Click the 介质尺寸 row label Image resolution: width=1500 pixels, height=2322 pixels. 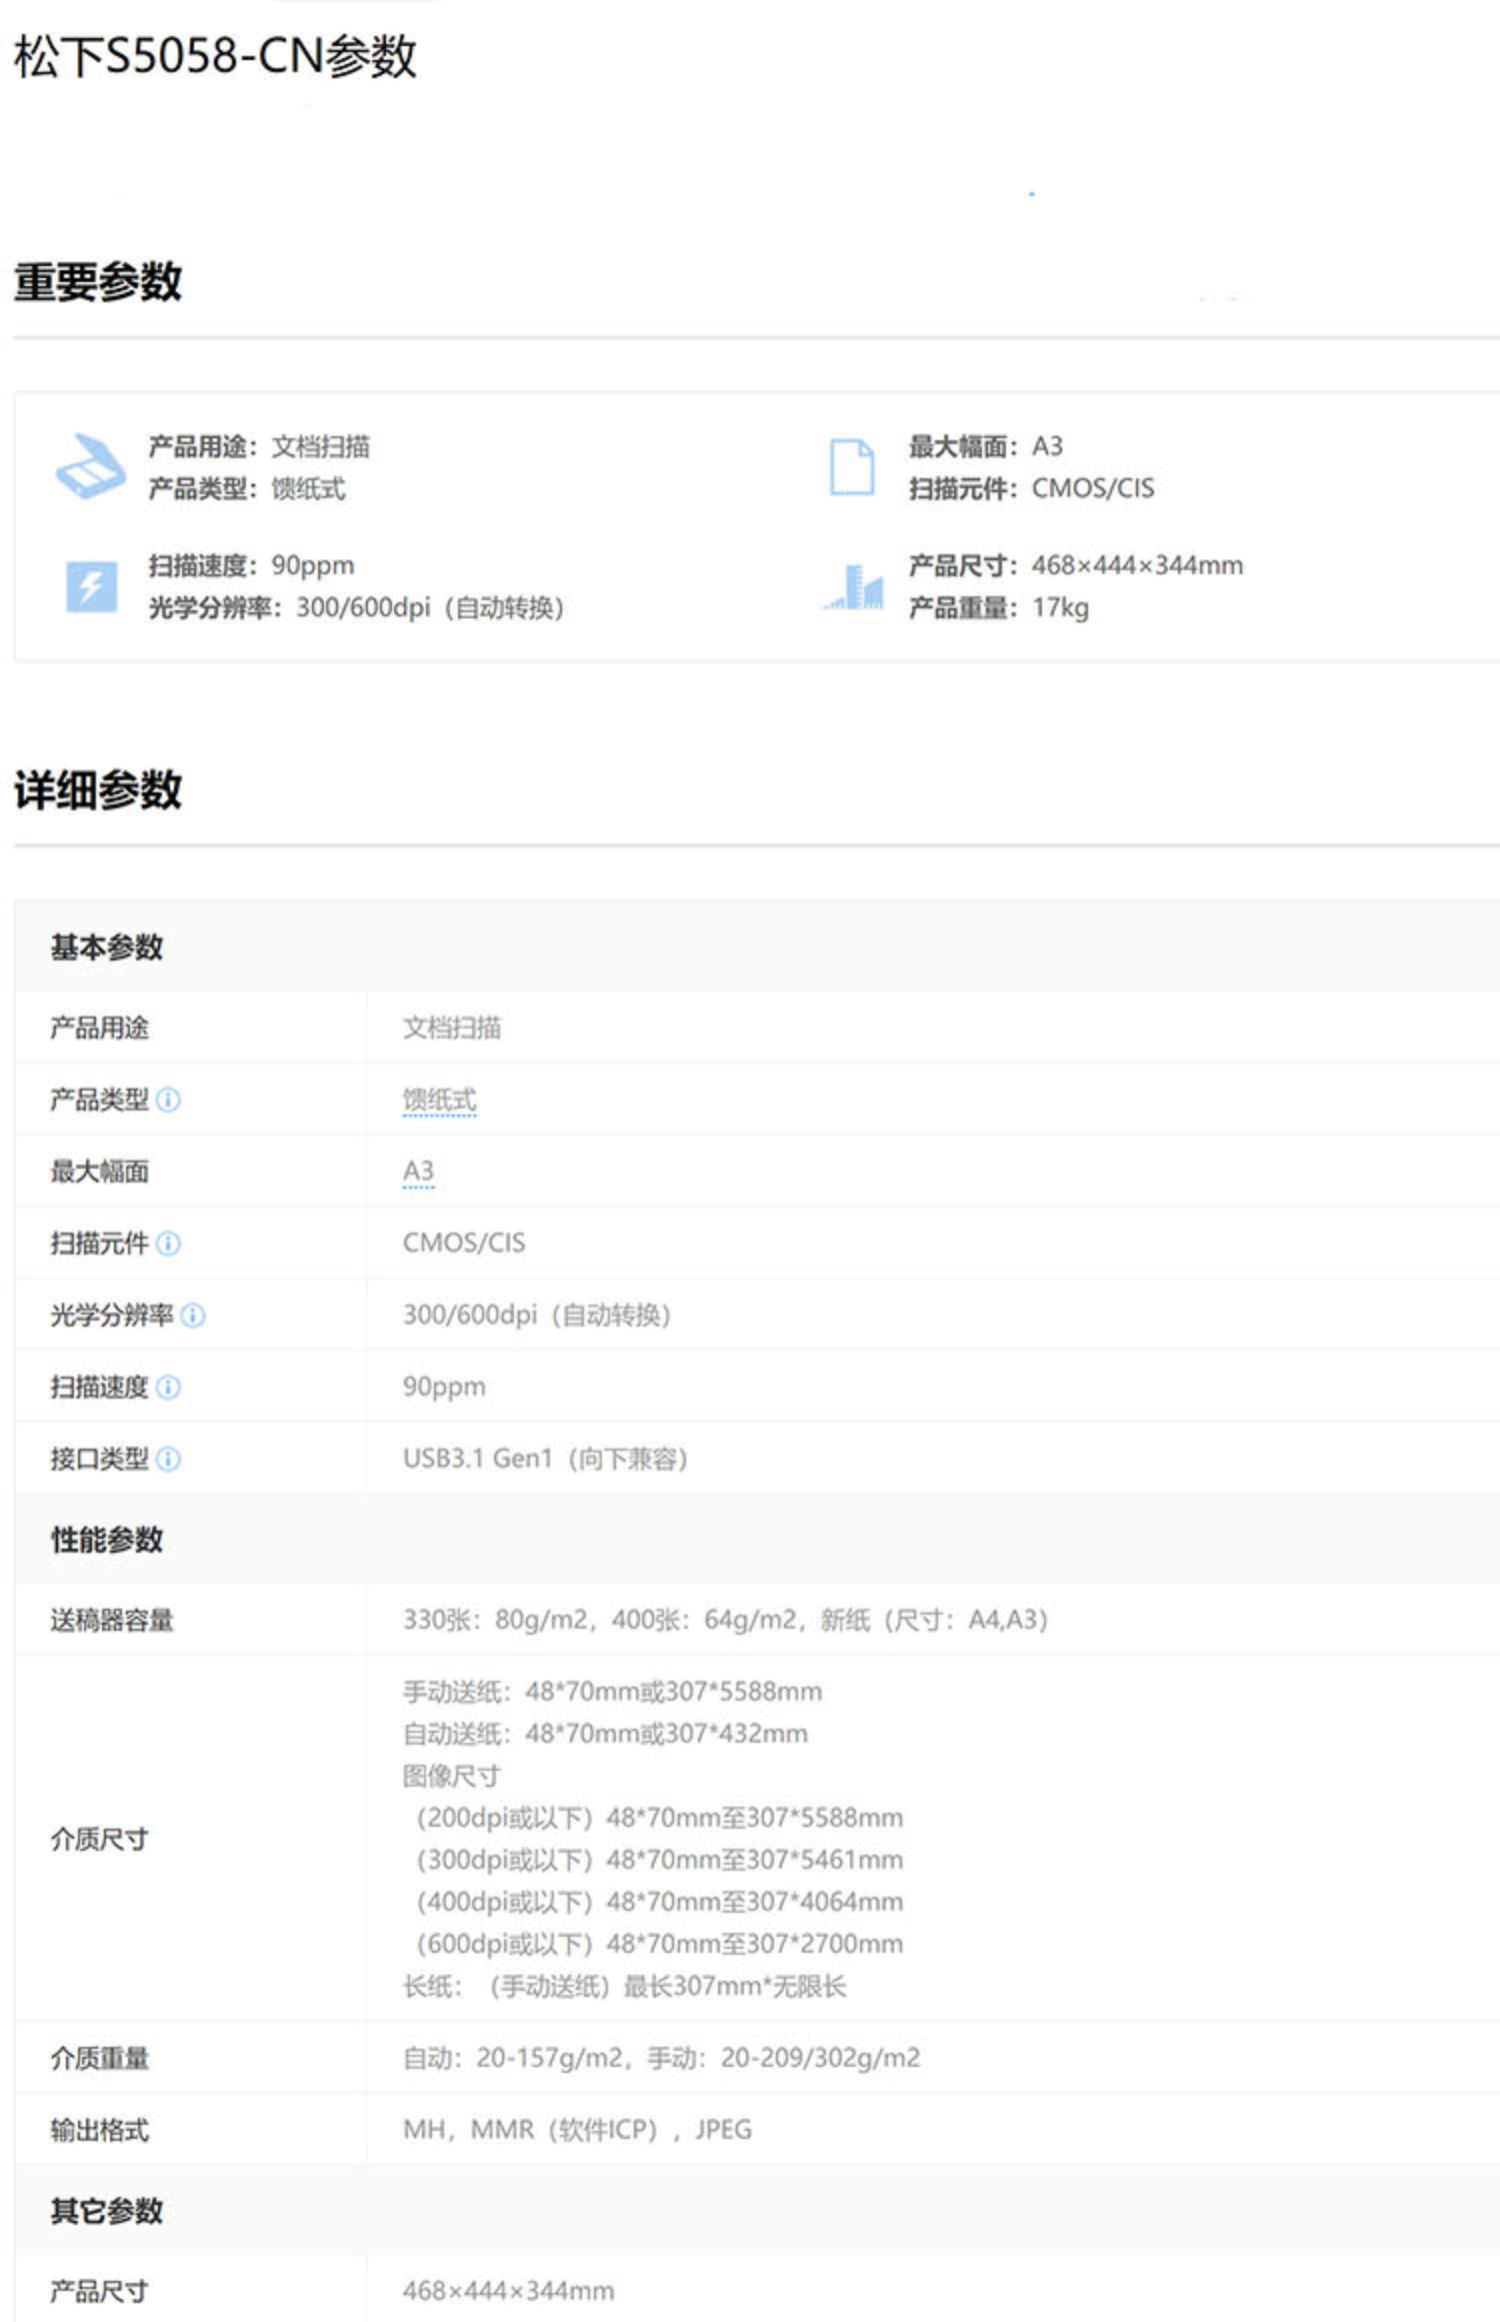[99, 1838]
